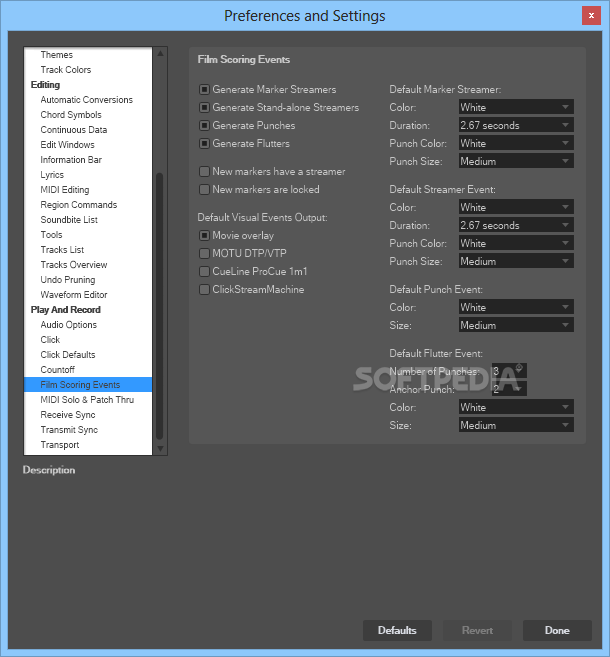Select Receive Sync preferences
Viewport: 610px width, 657px height.
click(x=68, y=415)
